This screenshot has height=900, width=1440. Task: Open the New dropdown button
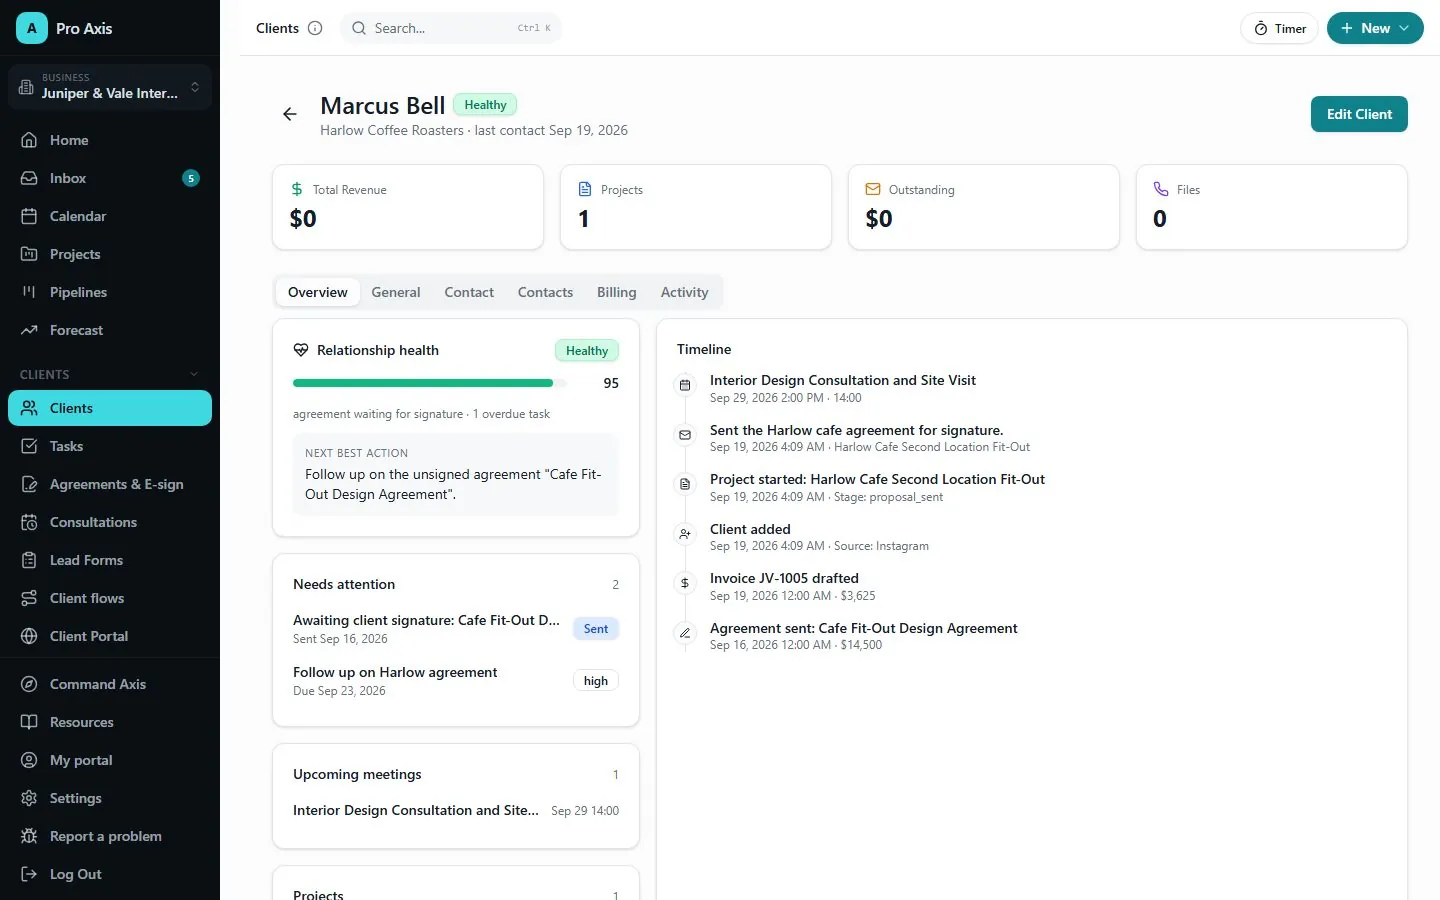[x=1375, y=28]
